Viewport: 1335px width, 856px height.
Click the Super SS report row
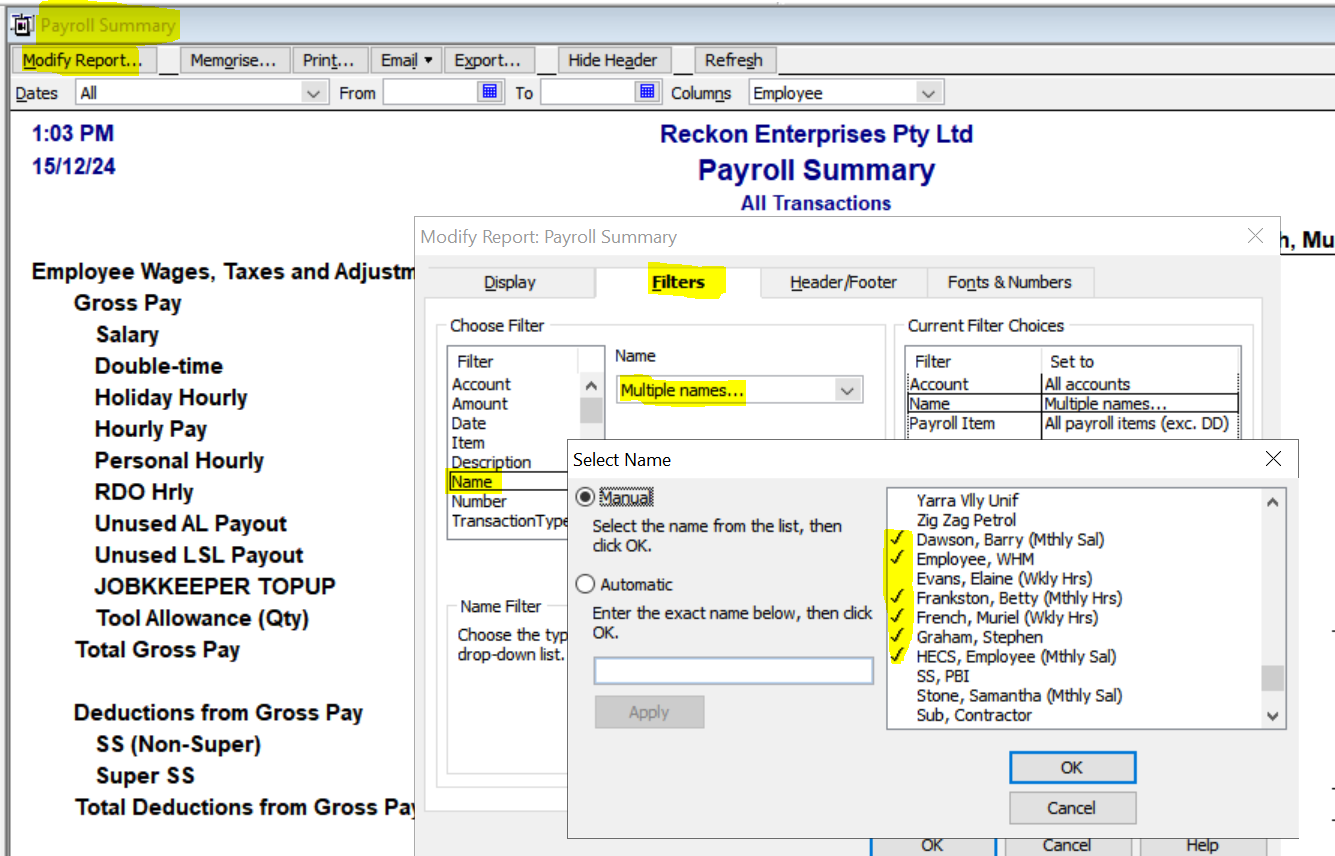[x=145, y=776]
